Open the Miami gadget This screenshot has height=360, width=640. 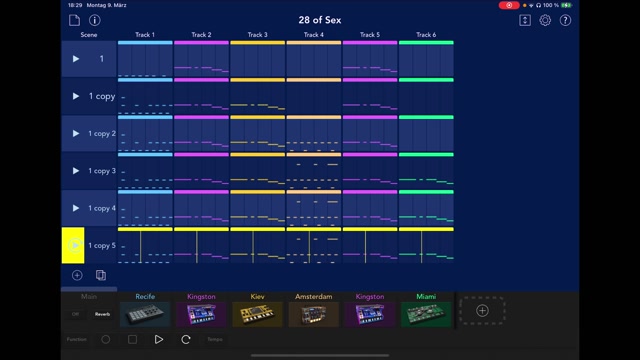tap(426, 314)
